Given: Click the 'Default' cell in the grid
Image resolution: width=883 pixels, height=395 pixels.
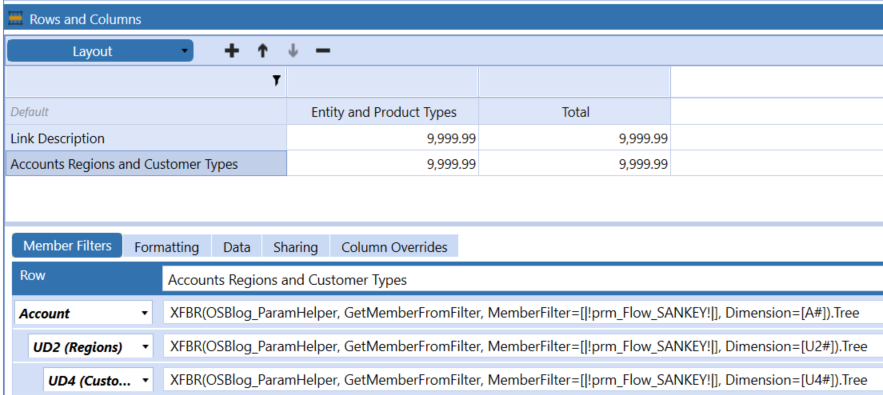Looking at the screenshot, I should 146,112.
